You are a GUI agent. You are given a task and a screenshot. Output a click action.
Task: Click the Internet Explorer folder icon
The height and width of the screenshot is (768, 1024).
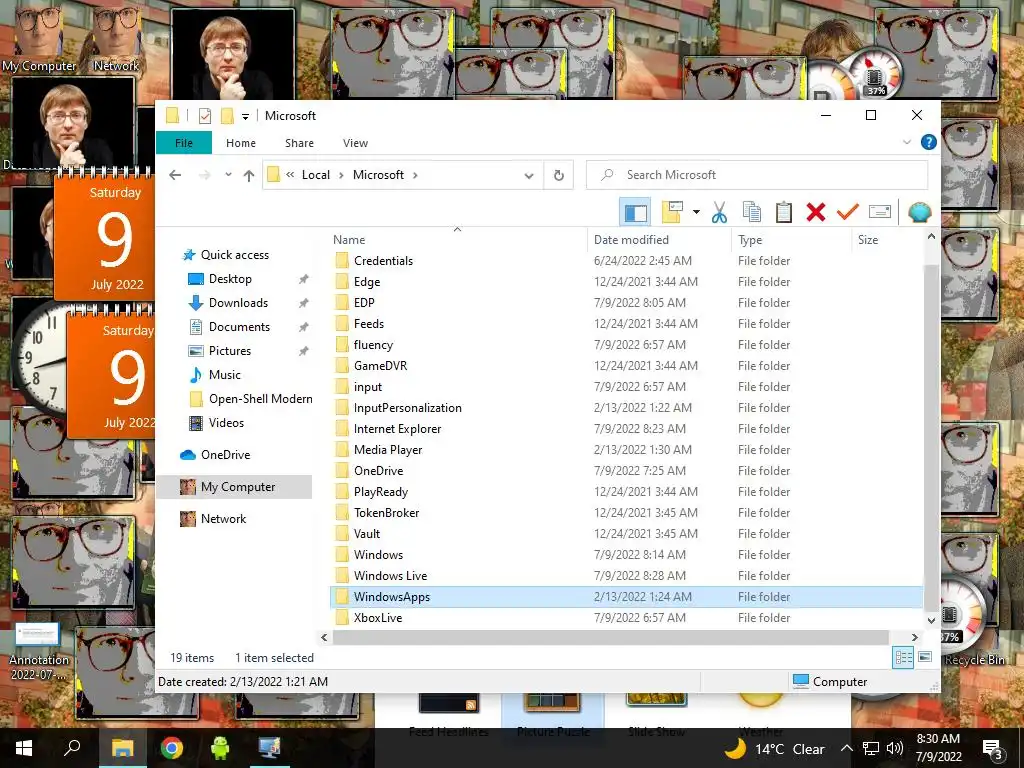(342, 428)
